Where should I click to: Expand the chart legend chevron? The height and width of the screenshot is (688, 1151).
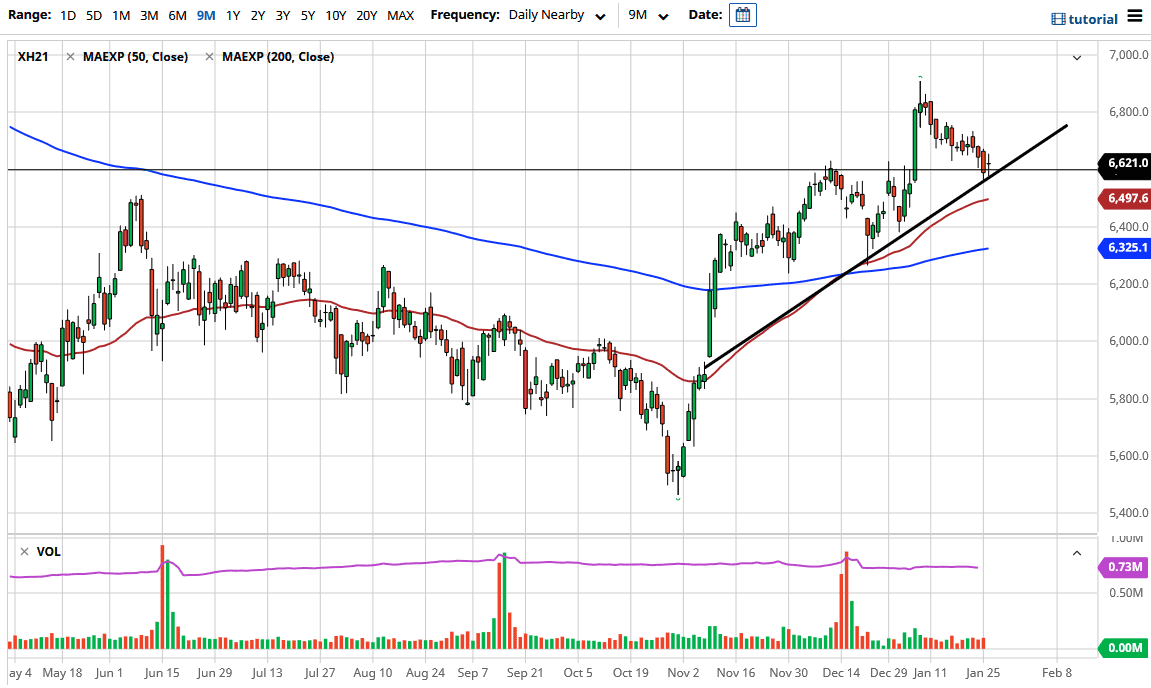(1077, 57)
